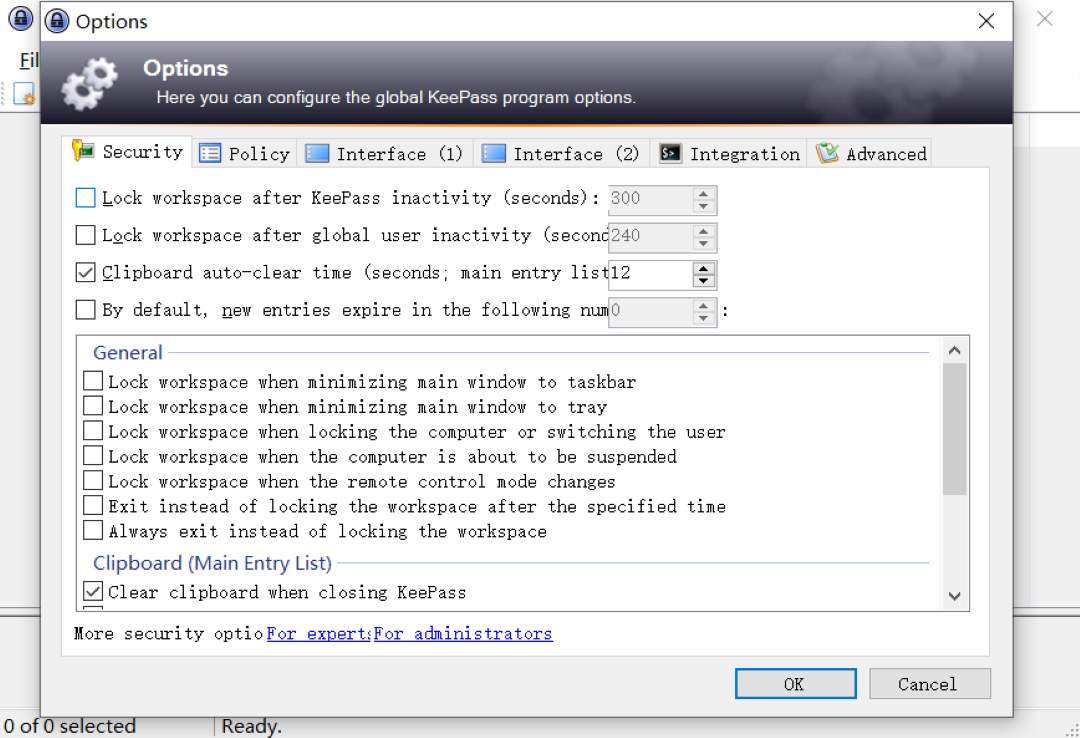Click the Interface (1) tab window icon

pyautogui.click(x=317, y=152)
